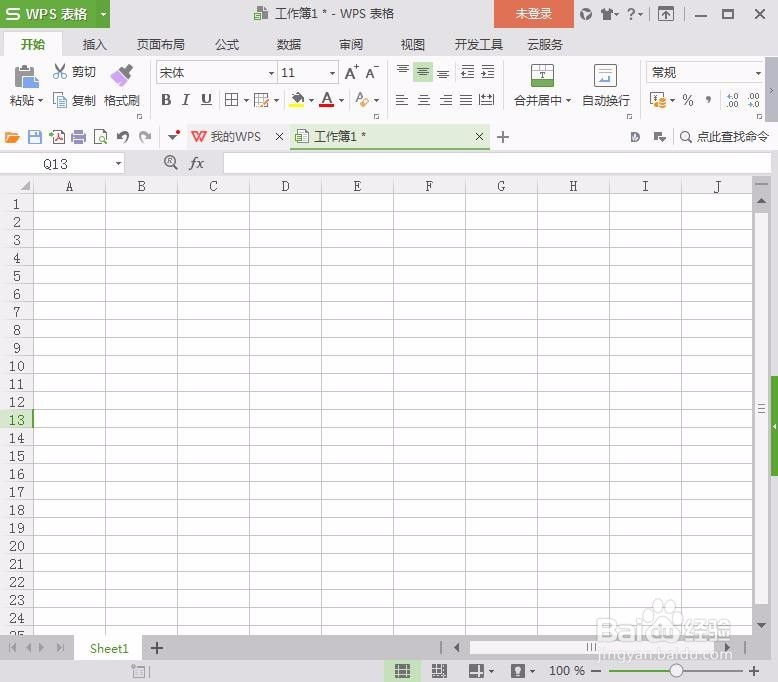Open file with the folder icon

point(12,137)
